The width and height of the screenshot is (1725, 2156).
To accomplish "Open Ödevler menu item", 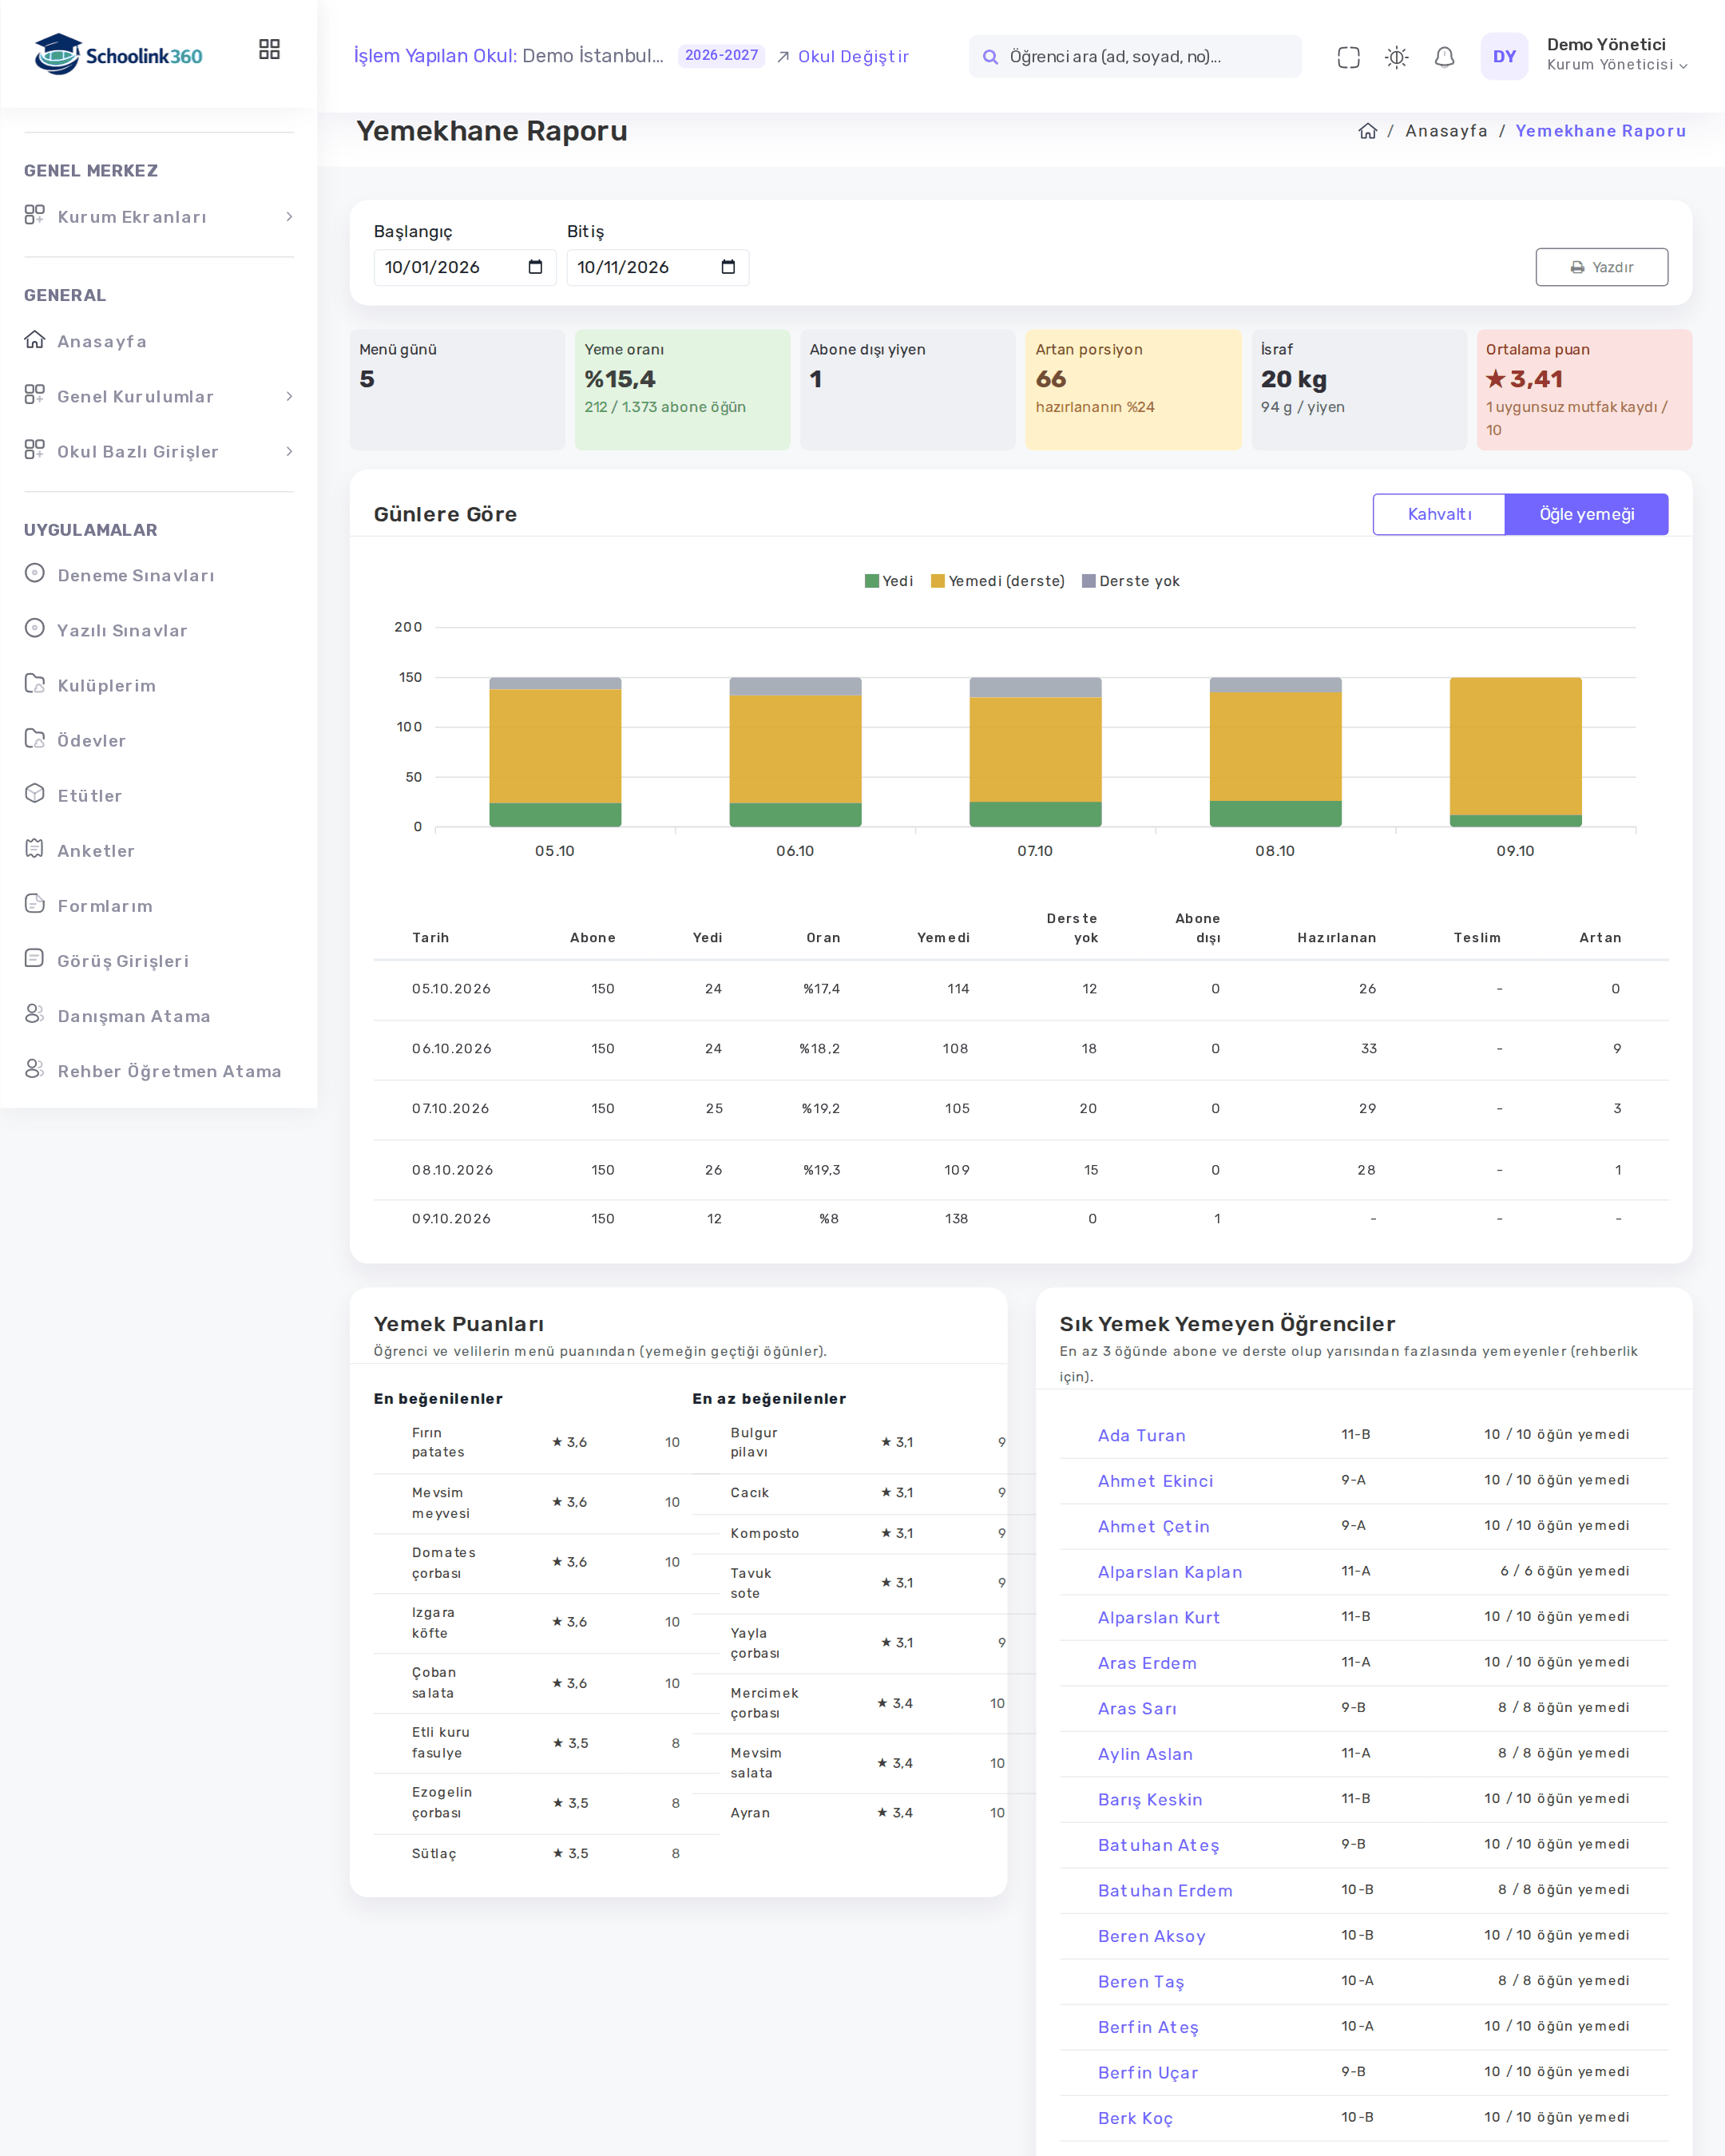I will pyautogui.click(x=91, y=741).
